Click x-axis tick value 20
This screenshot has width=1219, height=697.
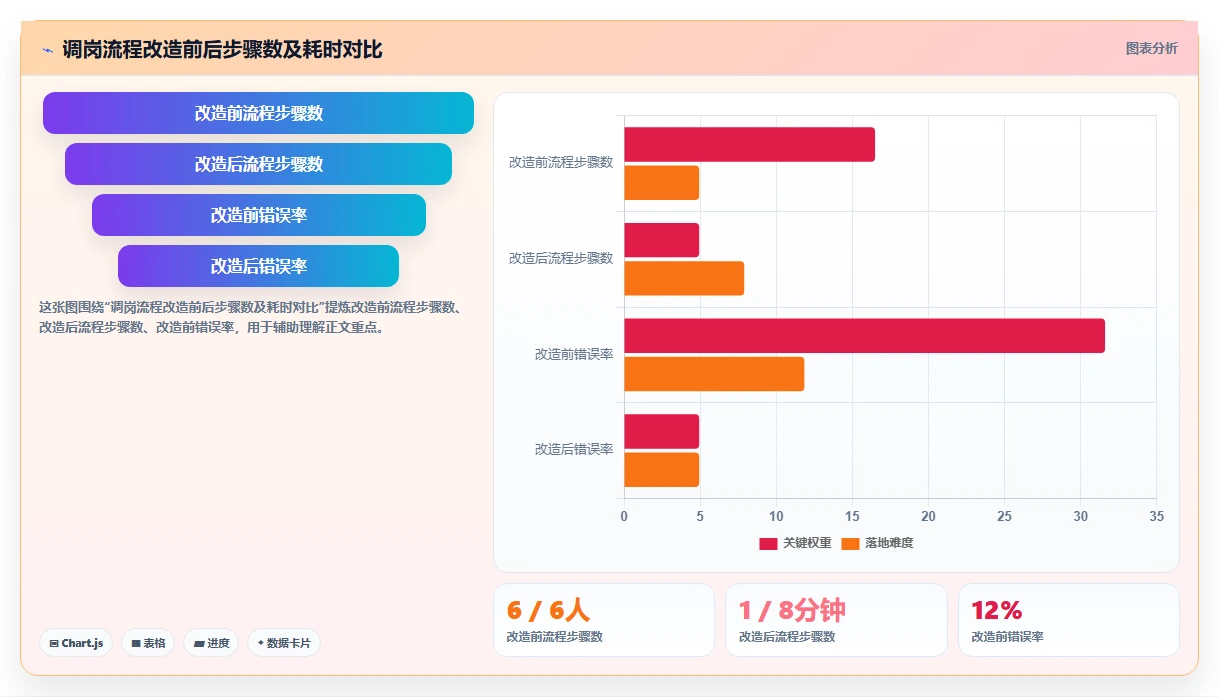928,516
